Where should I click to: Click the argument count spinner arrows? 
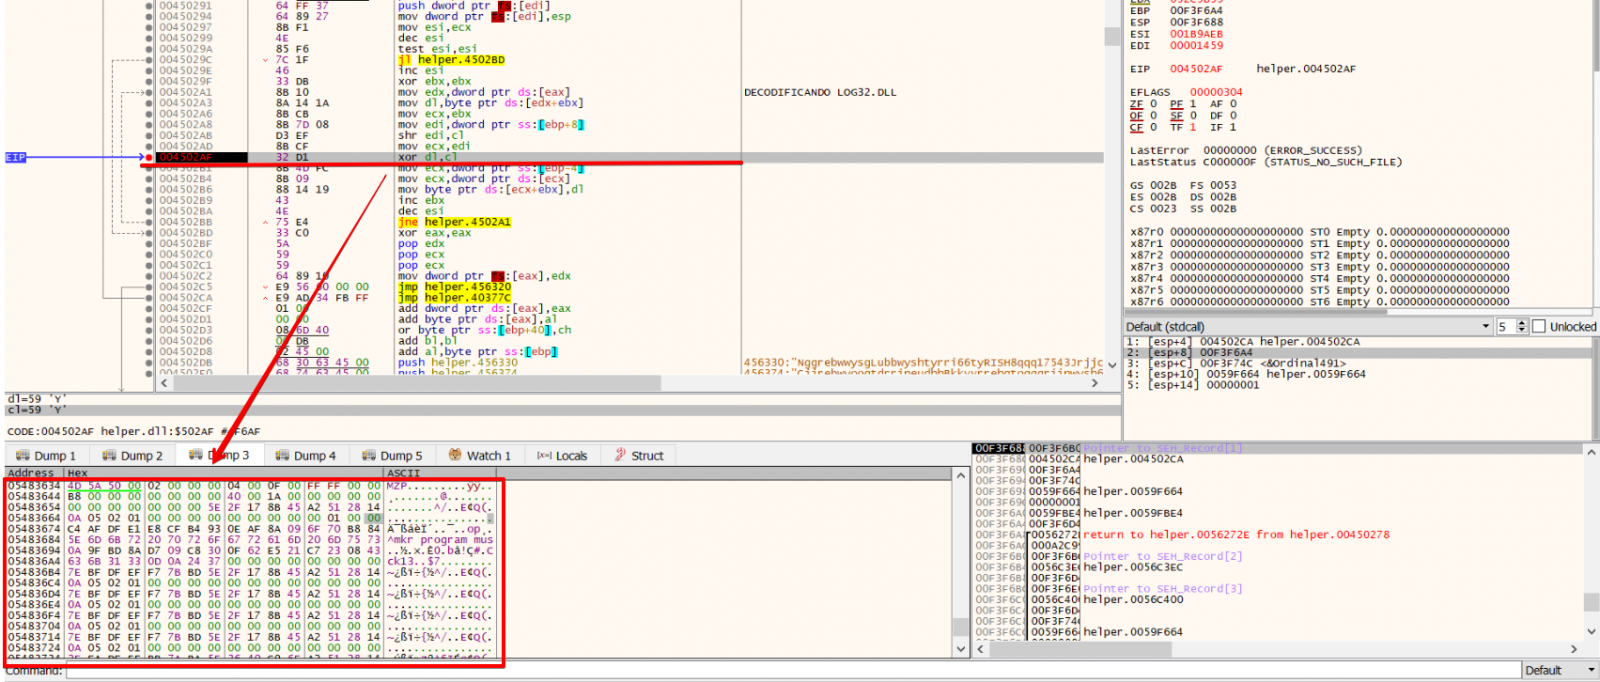(1522, 327)
